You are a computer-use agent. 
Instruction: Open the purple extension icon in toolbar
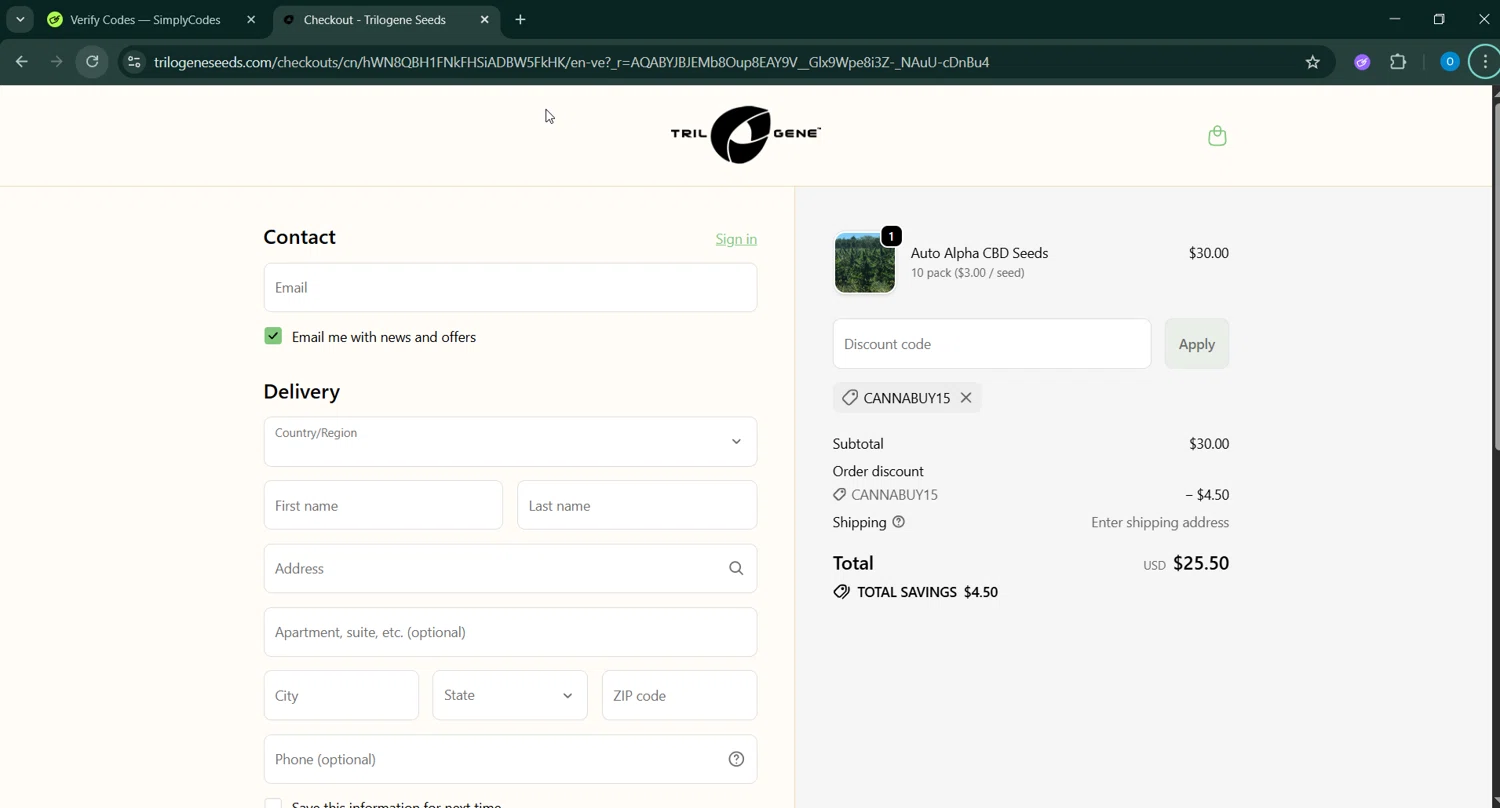(1362, 62)
